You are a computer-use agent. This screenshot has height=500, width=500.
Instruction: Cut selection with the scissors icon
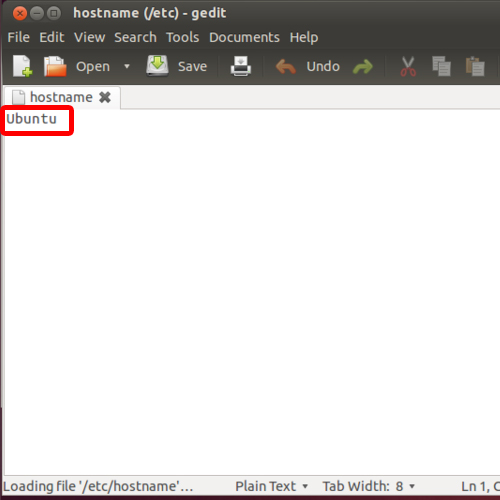(x=408, y=66)
